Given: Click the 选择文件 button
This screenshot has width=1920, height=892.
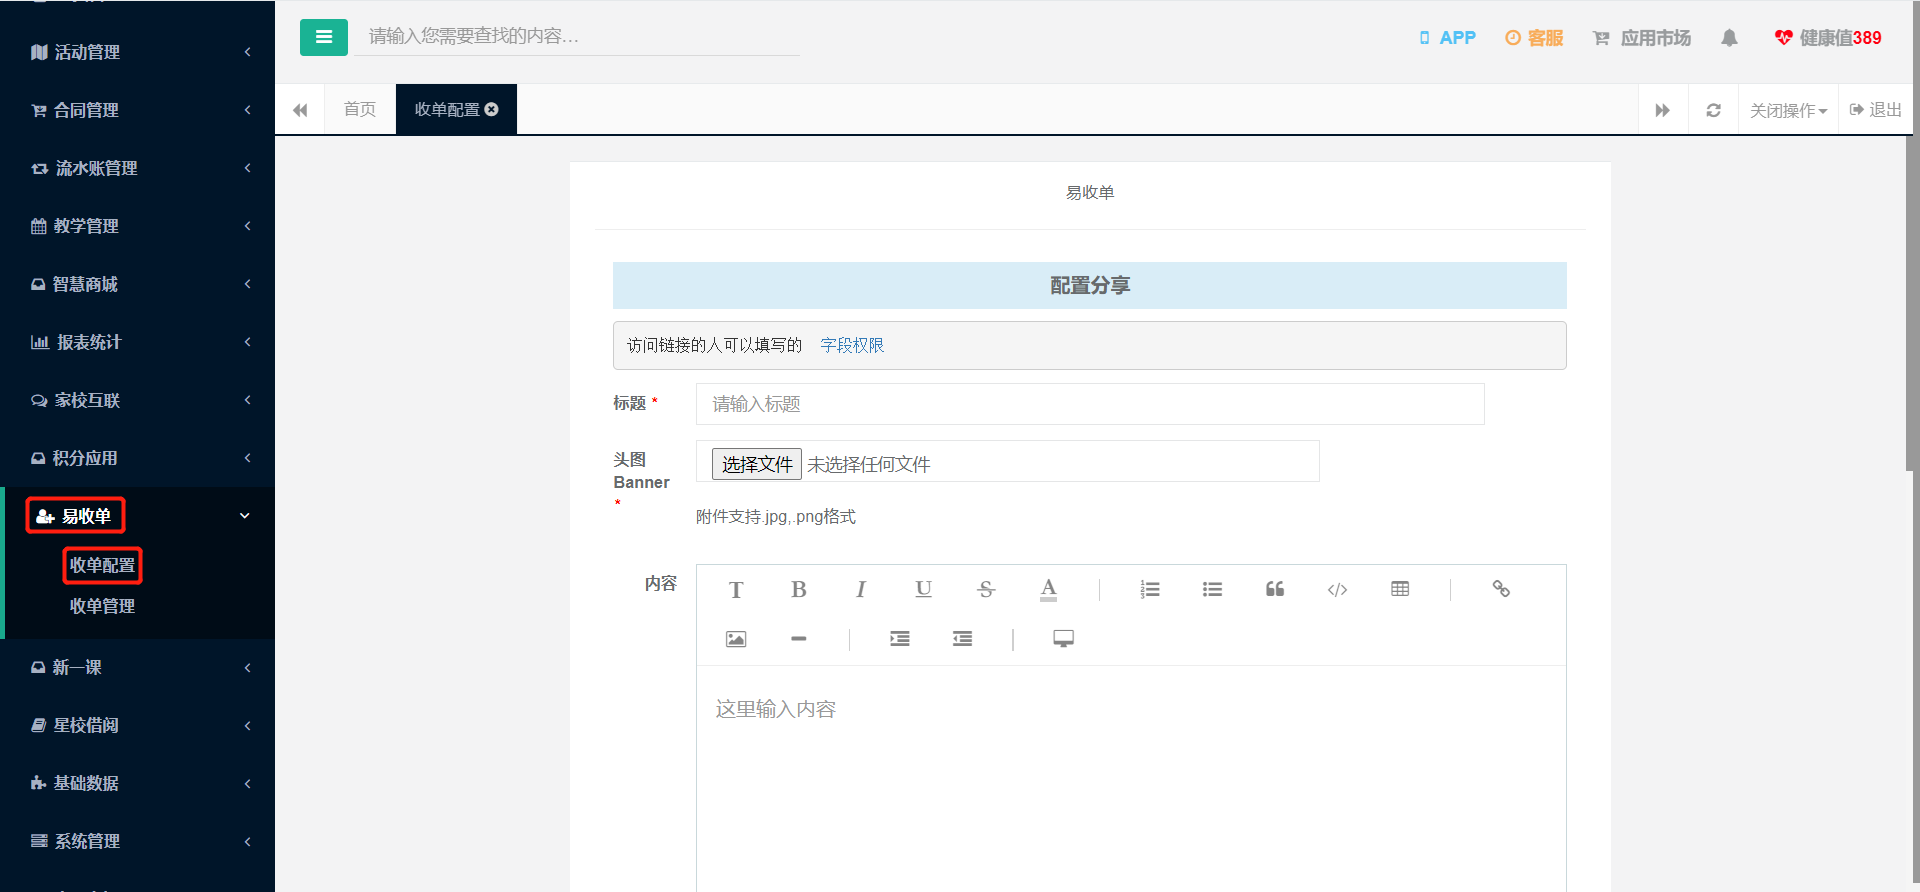Looking at the screenshot, I should pos(757,464).
